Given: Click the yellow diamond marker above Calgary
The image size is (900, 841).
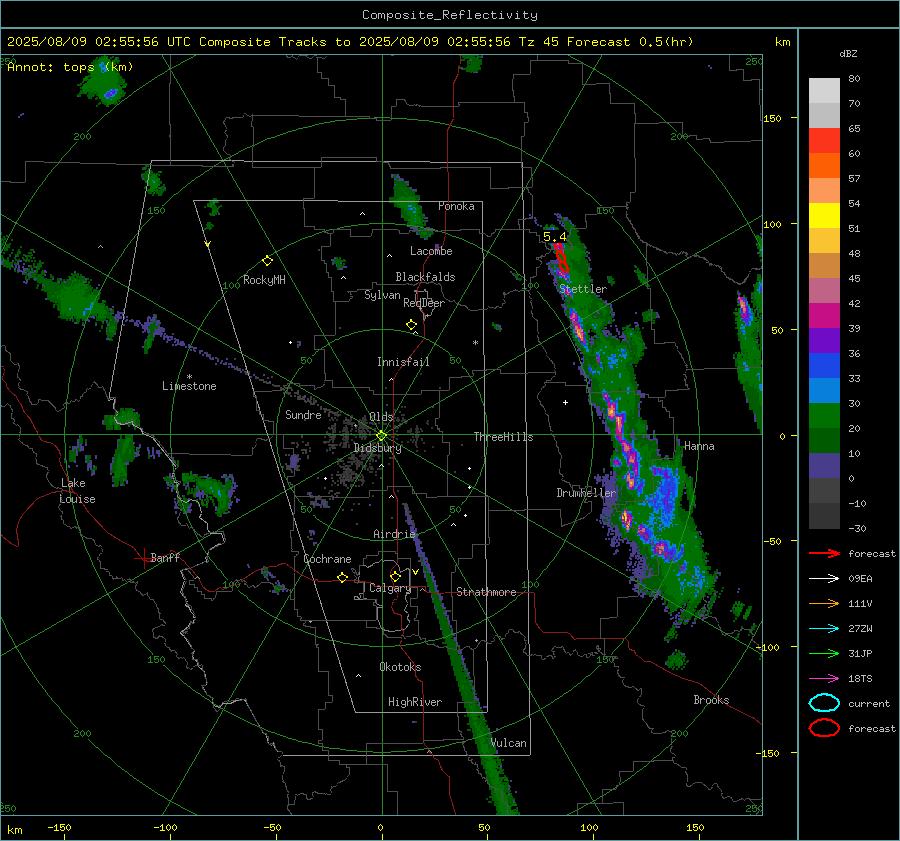Looking at the screenshot, I should coord(395,576).
